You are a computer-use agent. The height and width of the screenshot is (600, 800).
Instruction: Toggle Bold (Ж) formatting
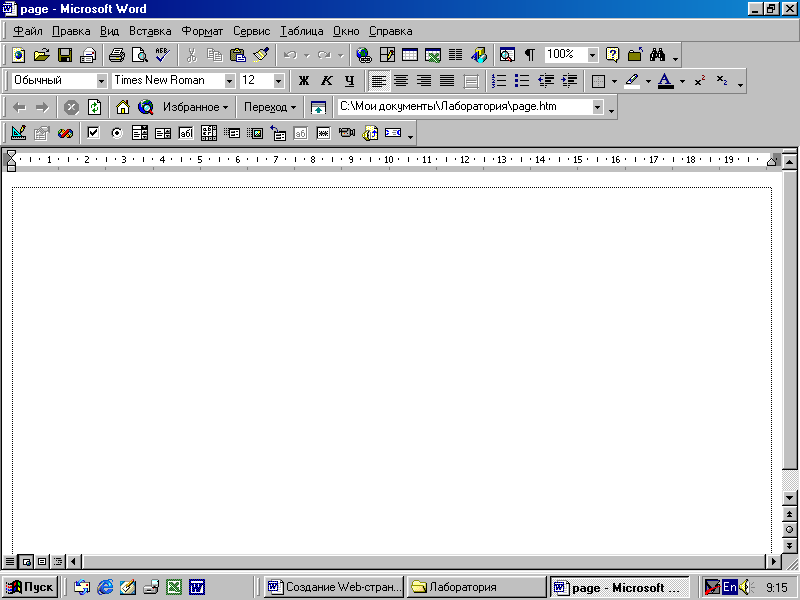[x=304, y=81]
